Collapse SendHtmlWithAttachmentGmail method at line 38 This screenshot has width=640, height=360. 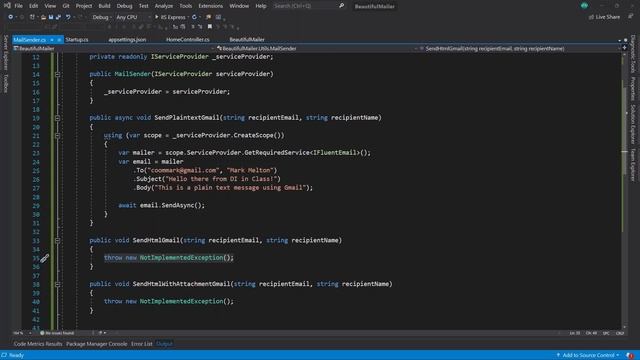[57, 284]
